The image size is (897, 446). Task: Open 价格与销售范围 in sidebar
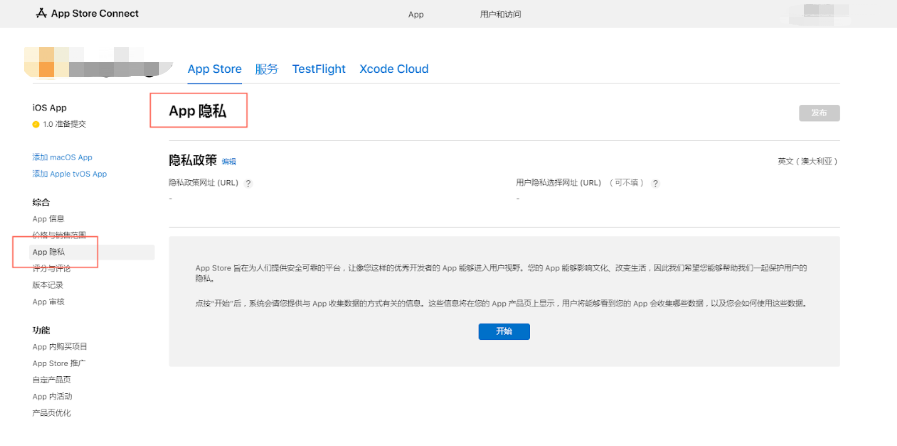[59, 235]
